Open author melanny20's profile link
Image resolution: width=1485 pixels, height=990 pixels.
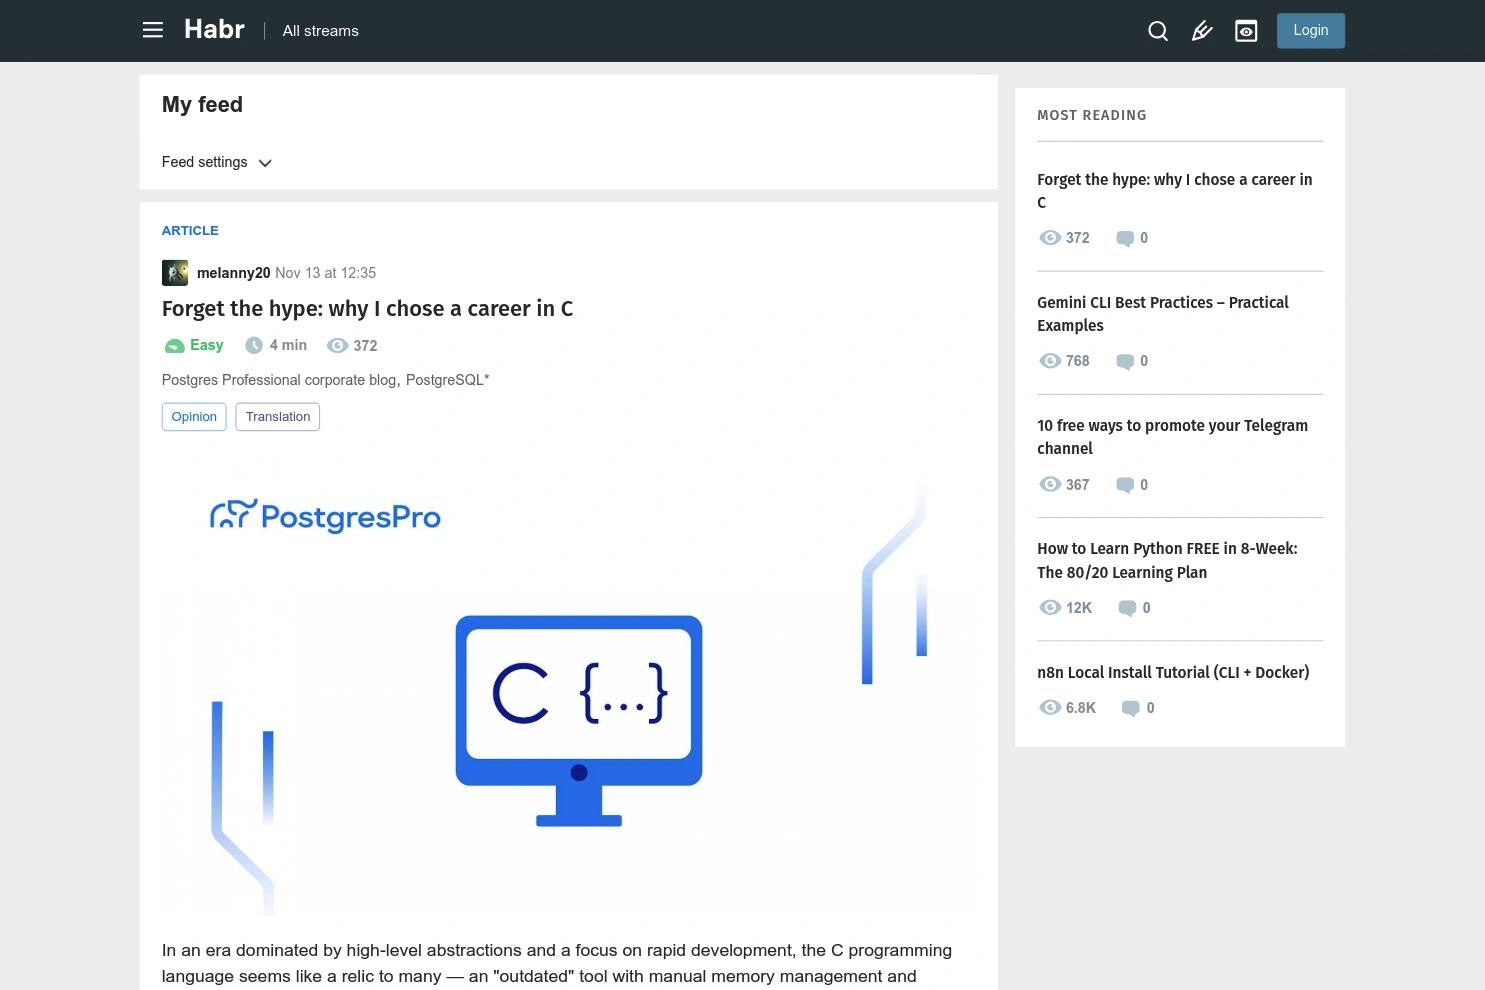pos(233,273)
